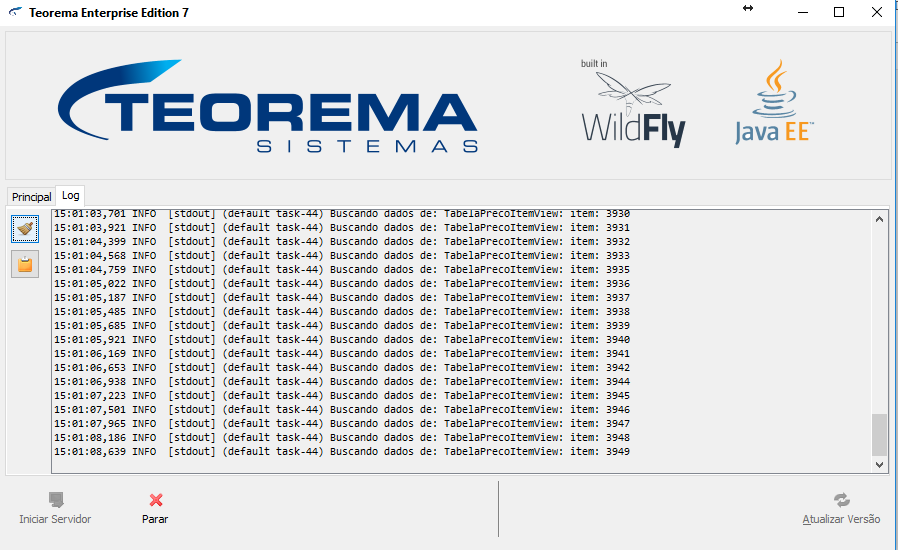Click the WildFly logo
The height and width of the screenshot is (550, 898).
coord(633,103)
